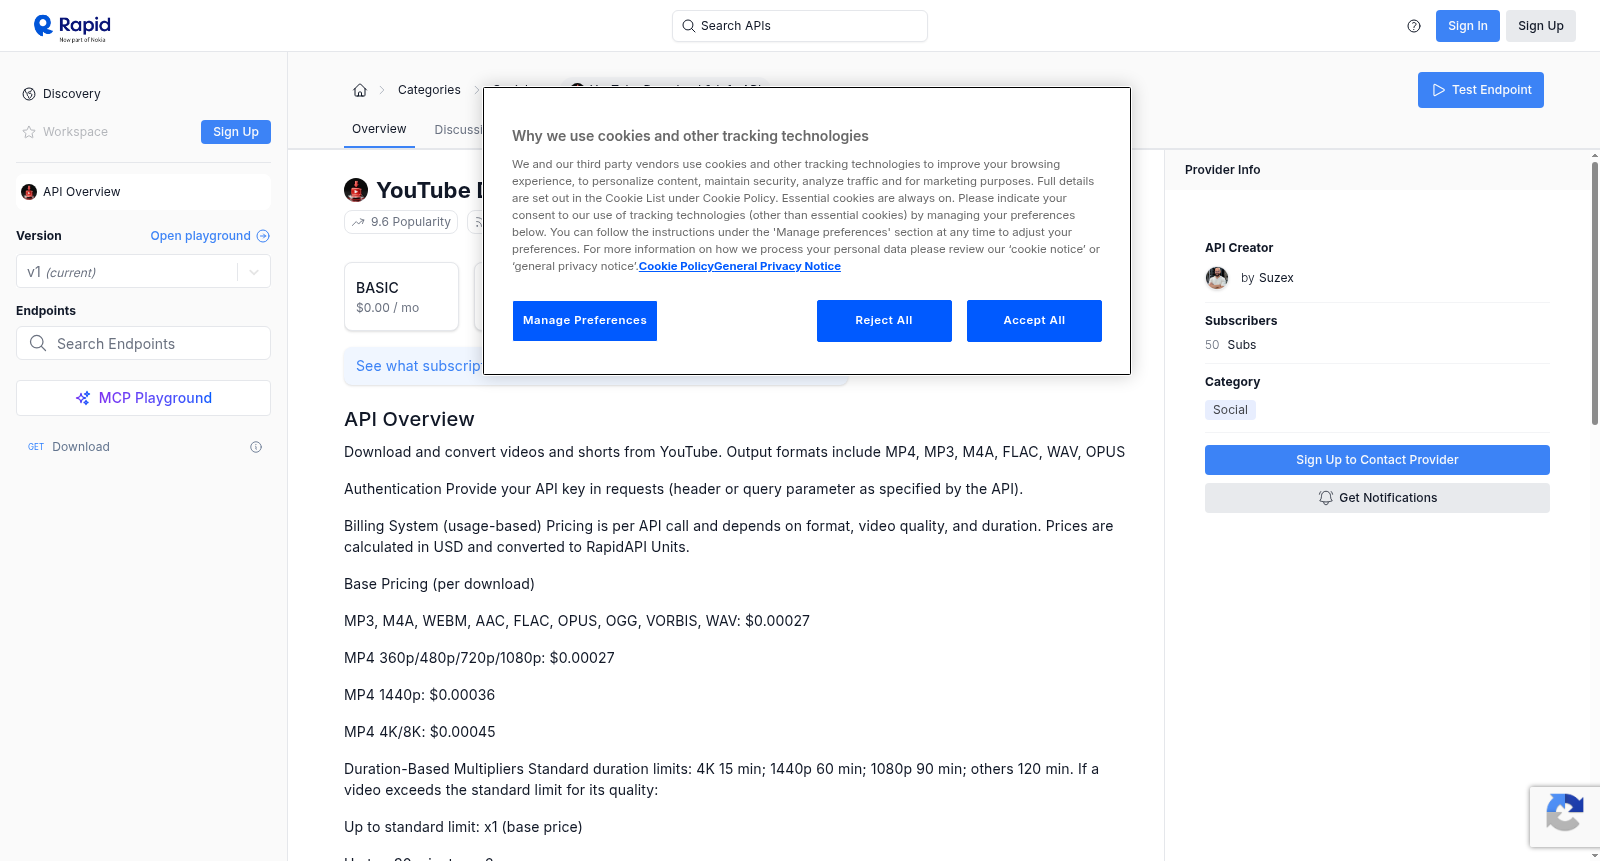The height and width of the screenshot is (861, 1600).
Task: Open Manage Preferences in cookie dialog
Action: click(585, 321)
